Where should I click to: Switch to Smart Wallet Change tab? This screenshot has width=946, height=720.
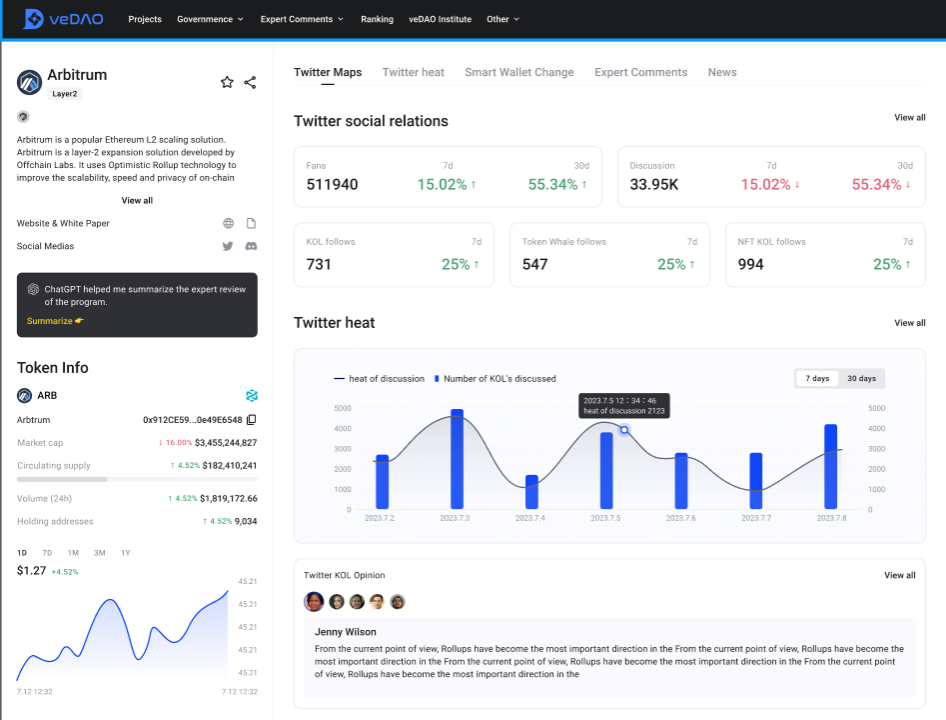(519, 72)
